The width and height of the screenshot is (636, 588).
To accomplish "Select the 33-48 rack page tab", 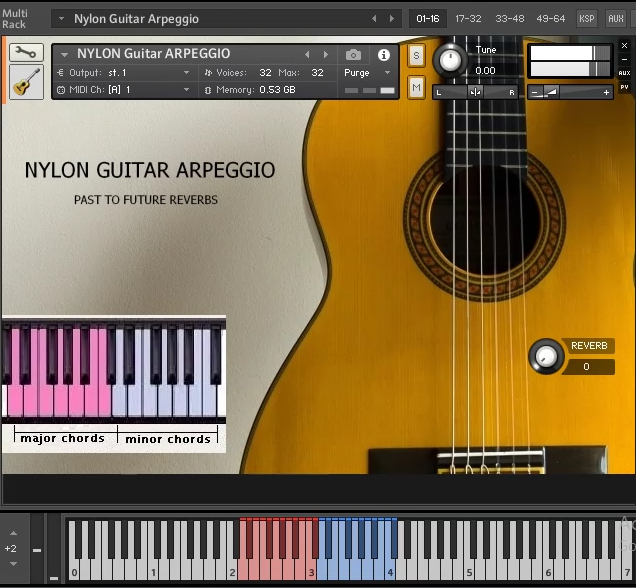I will coord(509,19).
